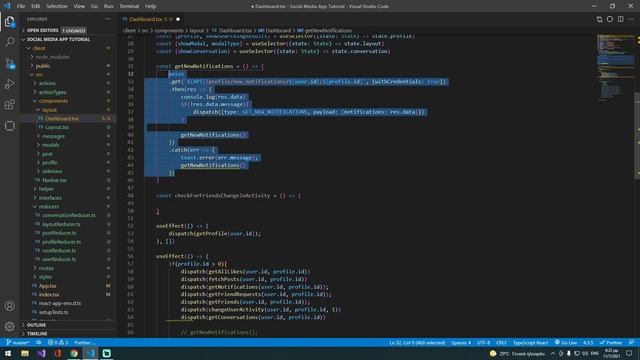Click Ln 32, Col 9 cursor position status
This screenshot has height=360, width=640.
pos(417,342)
